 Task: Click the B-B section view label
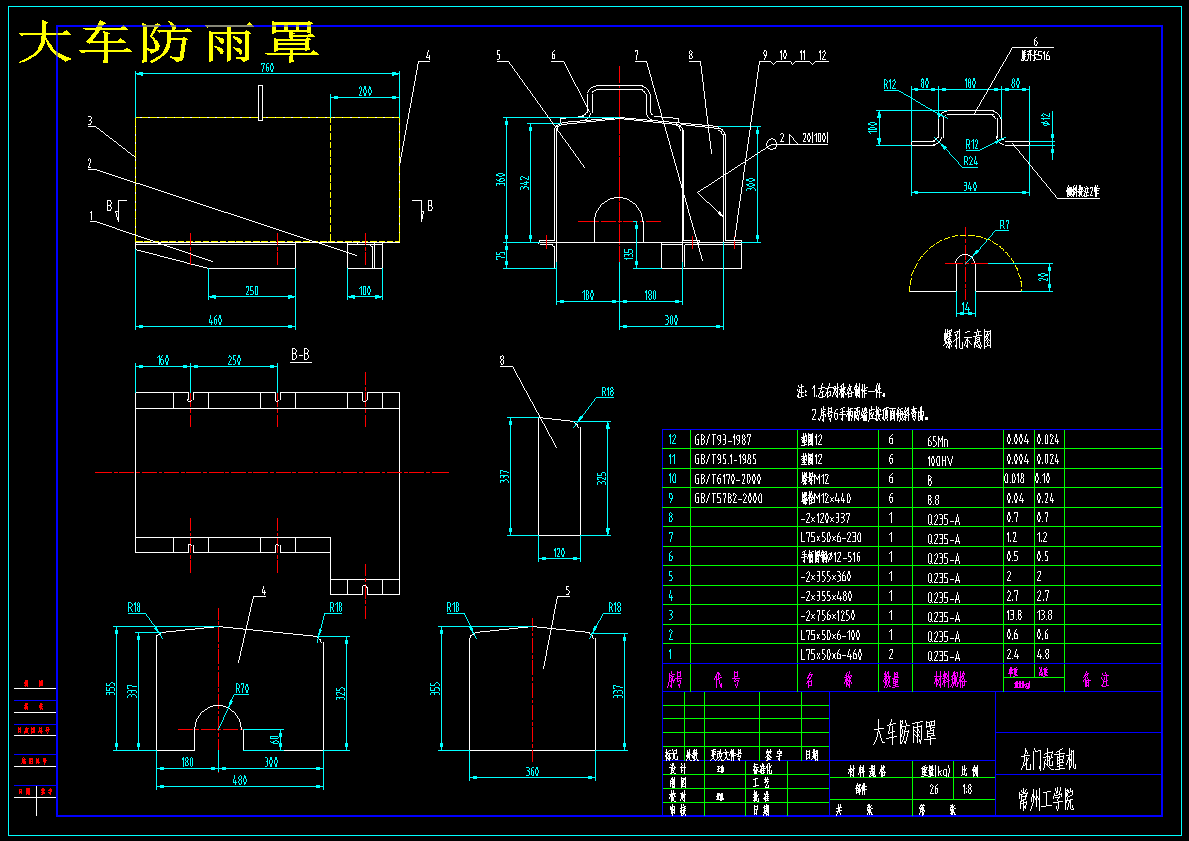click(x=300, y=354)
